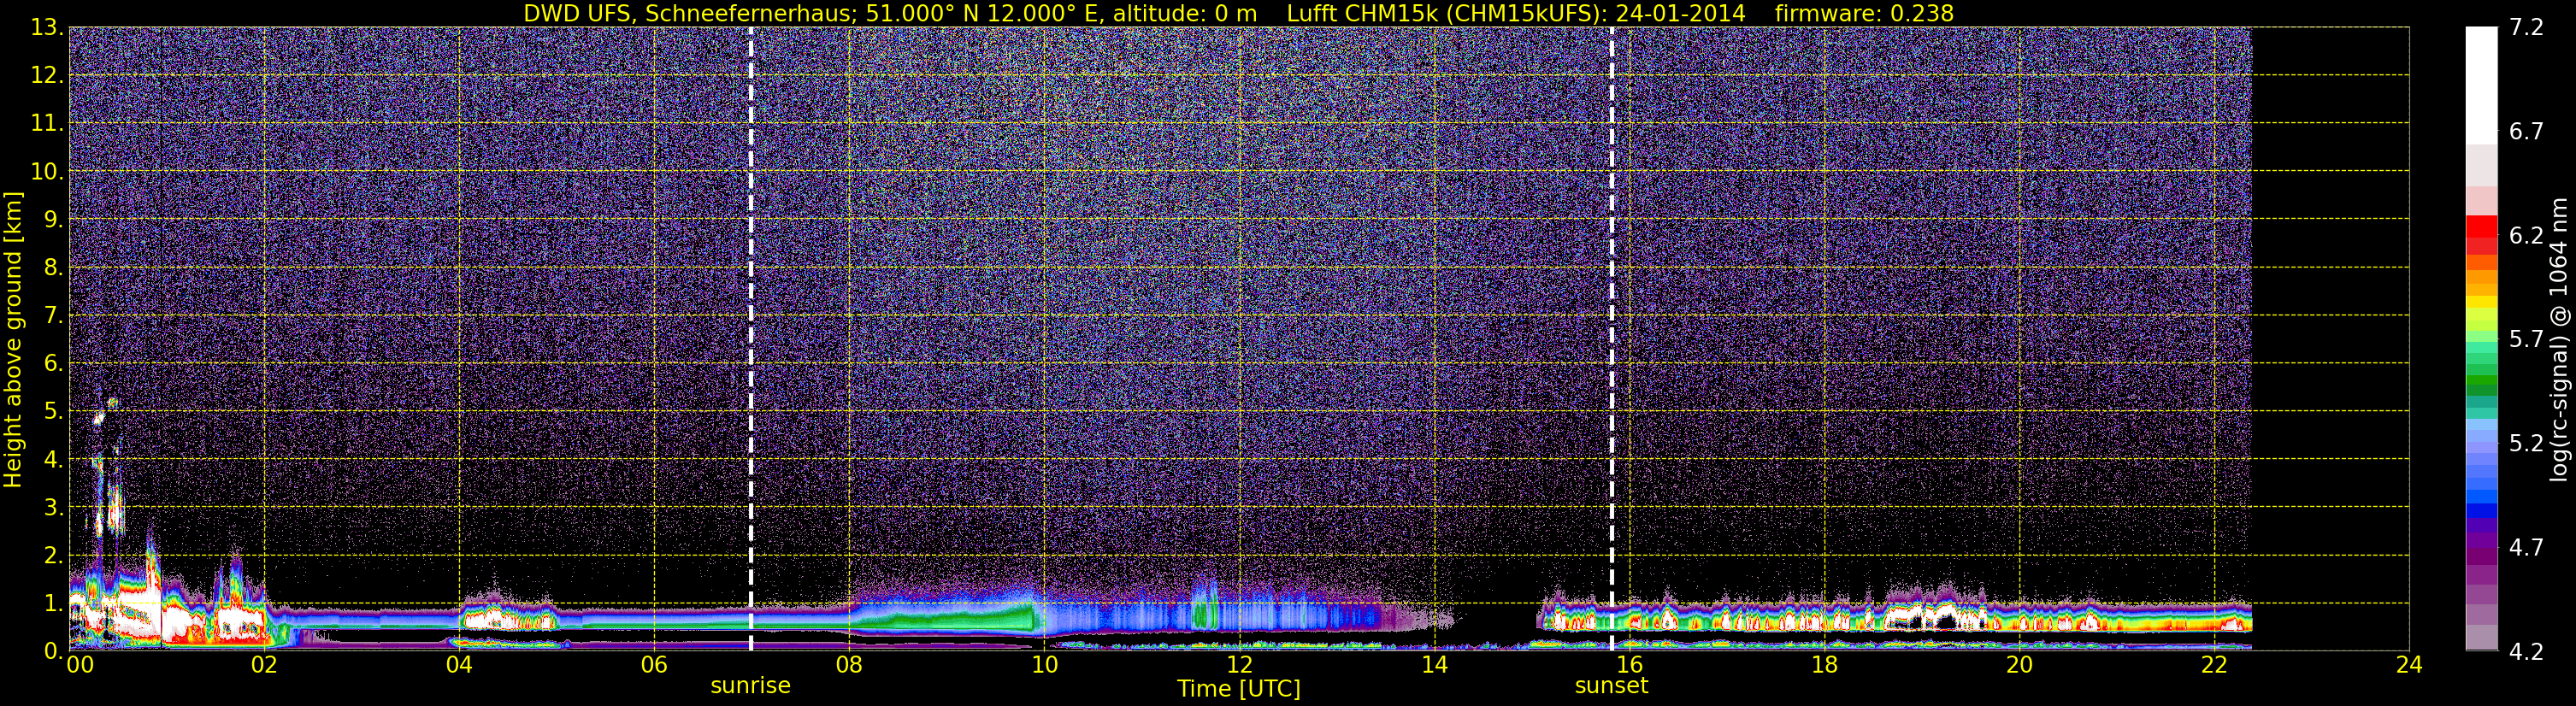Click the time axis tick label '24'
This screenshot has height=706, width=2576.
pyautogui.click(x=2409, y=665)
